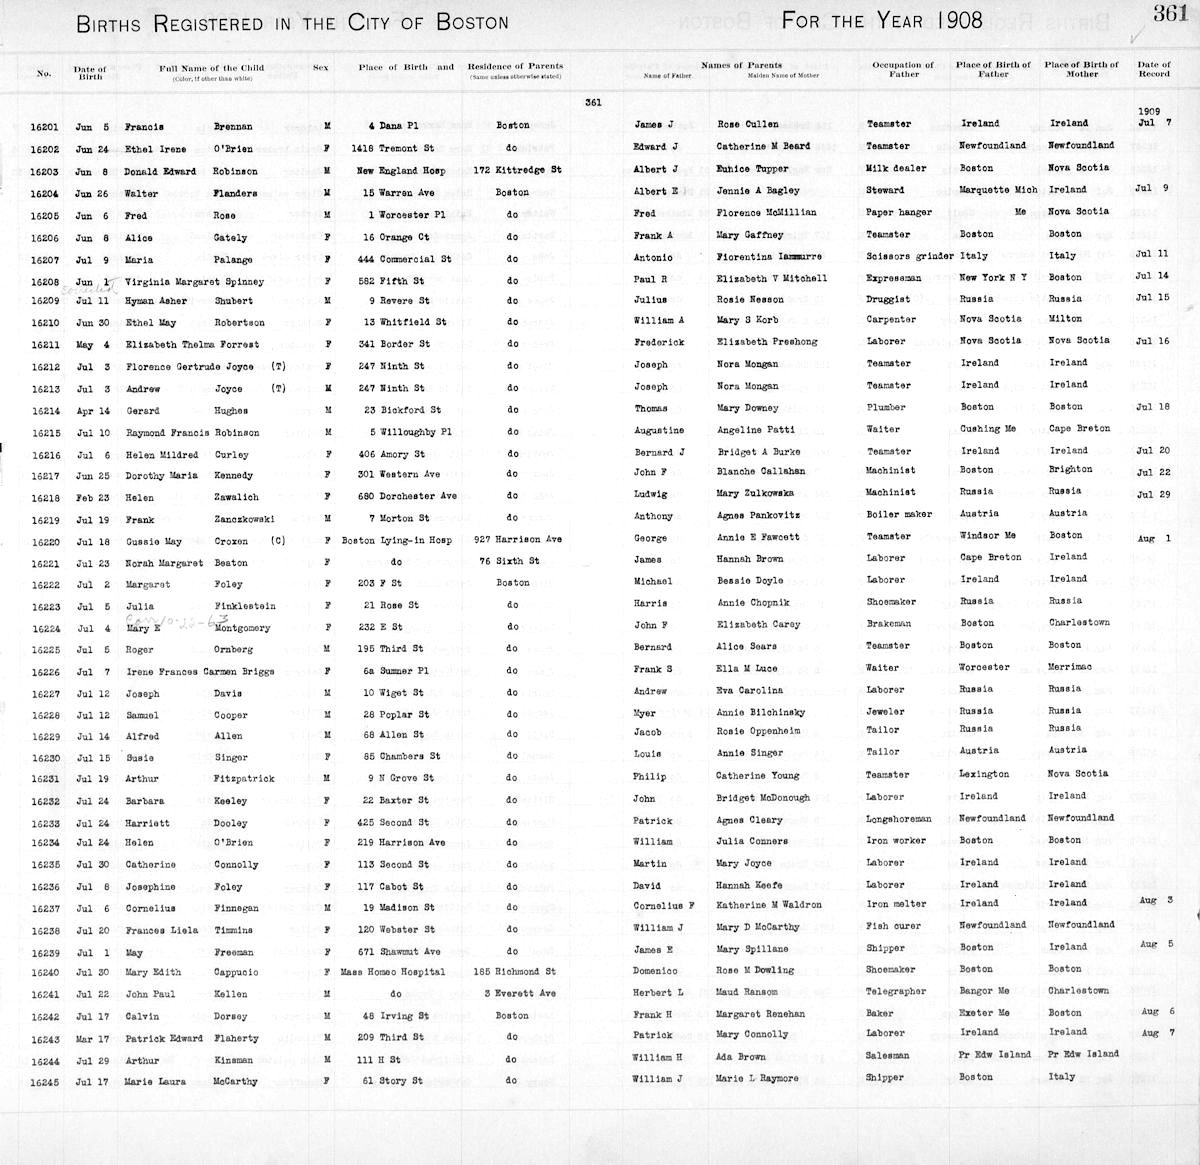Select mother Rosie Oppenheim
Image resolution: width=1200 pixels, height=1165 pixels.
click(x=759, y=731)
